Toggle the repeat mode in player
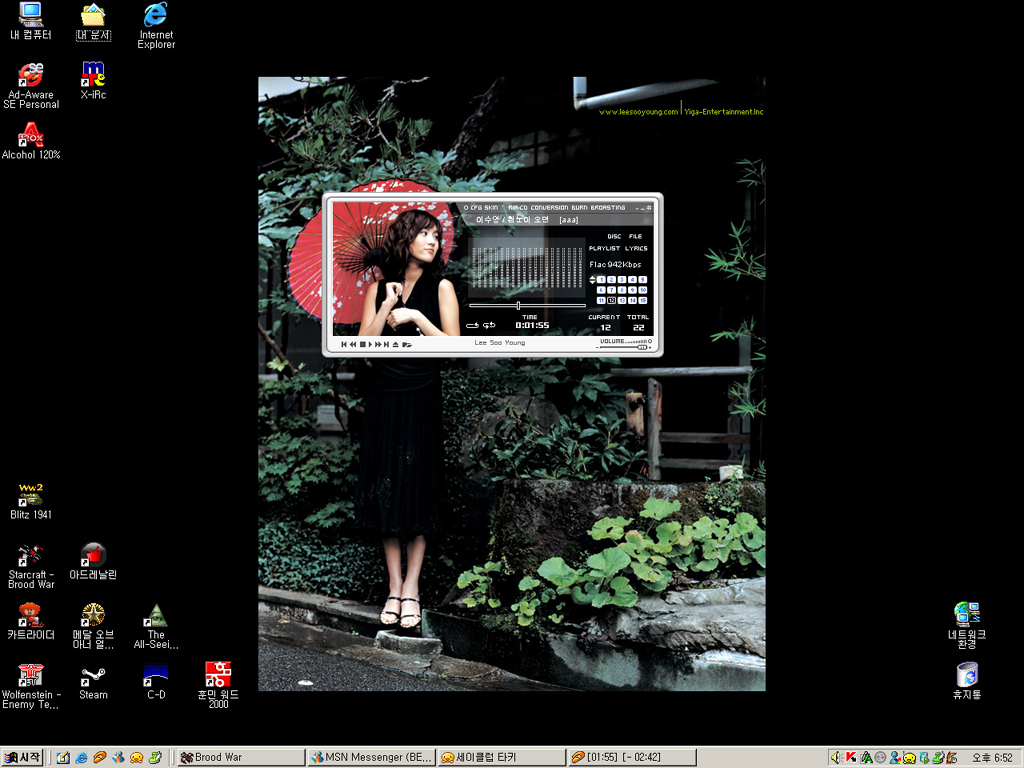 coord(472,325)
